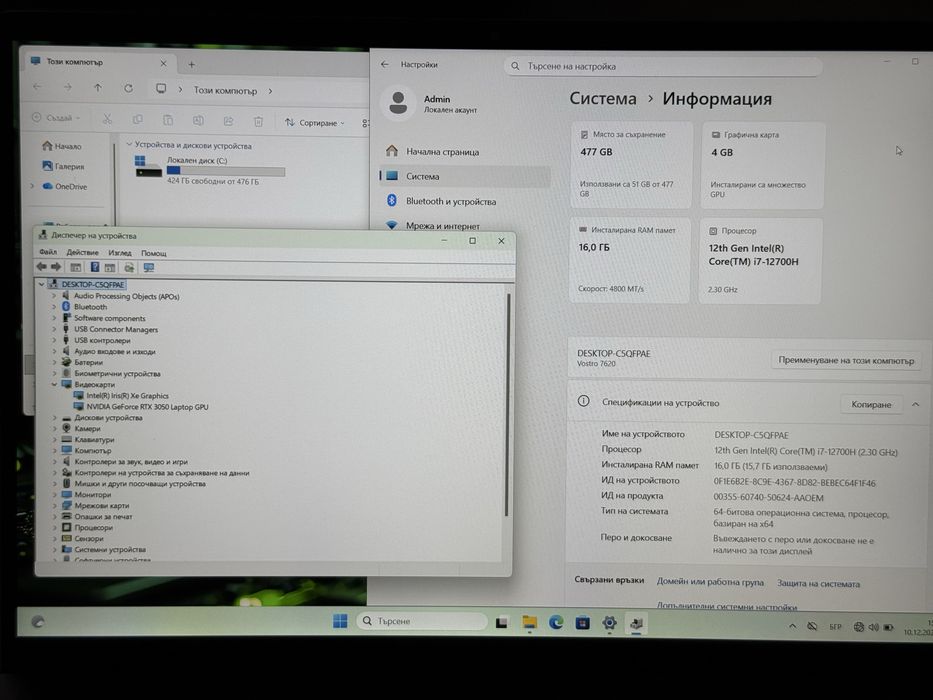933x700 pixels.
Task: Click Система breadcrumb in Settings header
Action: 603,98
